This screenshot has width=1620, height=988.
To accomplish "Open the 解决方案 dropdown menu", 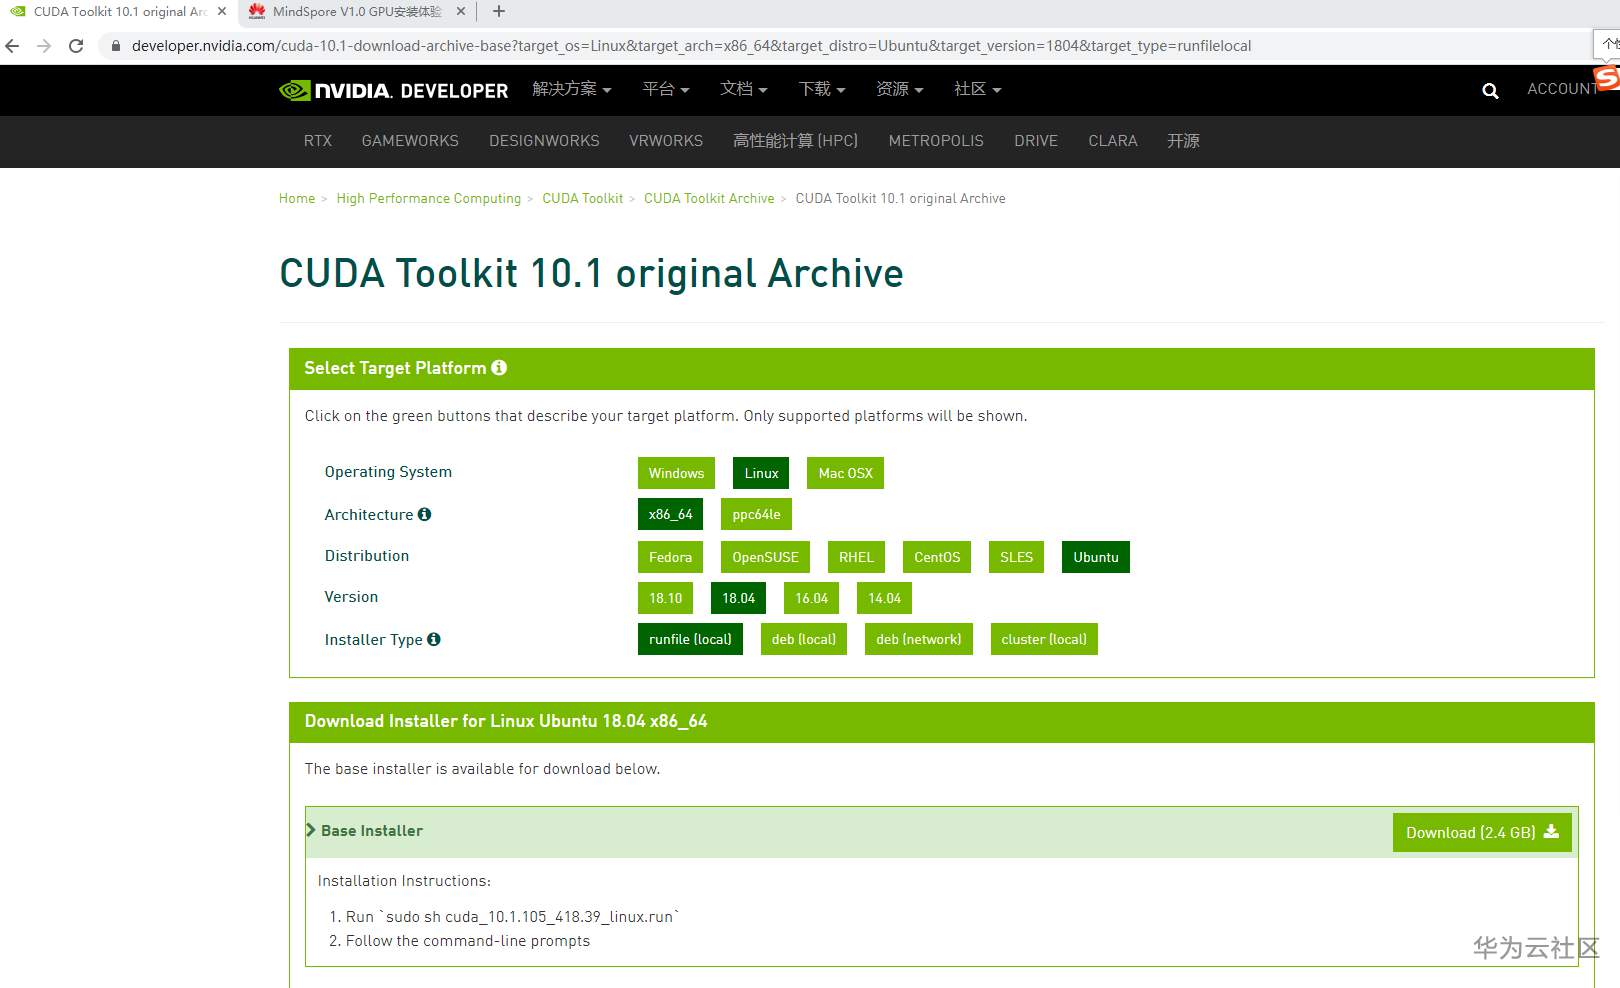I will click(572, 89).
